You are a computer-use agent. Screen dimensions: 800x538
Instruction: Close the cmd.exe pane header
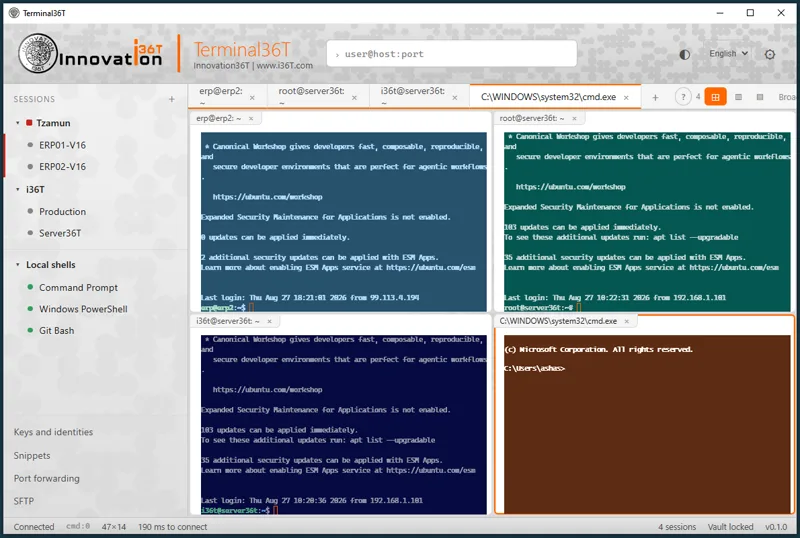627,321
